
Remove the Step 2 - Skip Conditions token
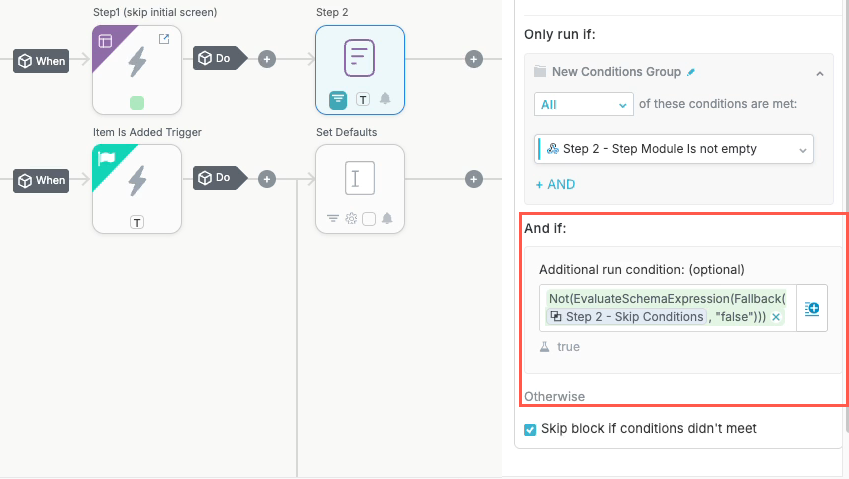coord(776,317)
